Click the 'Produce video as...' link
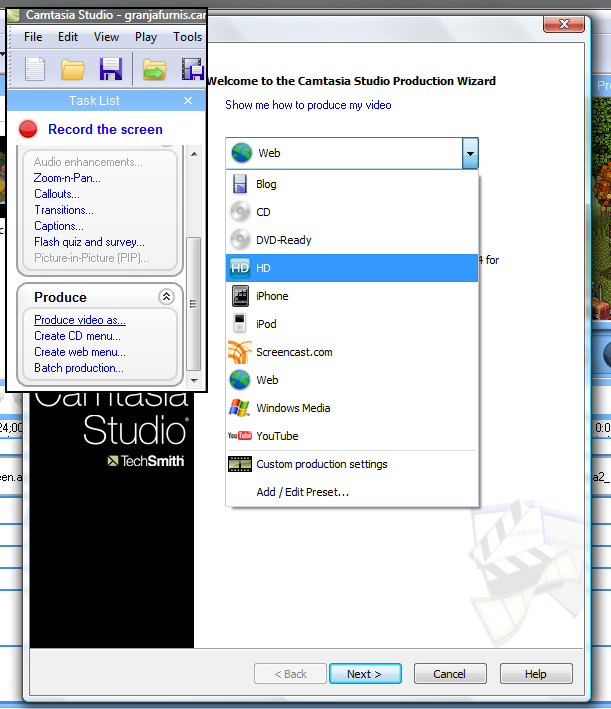Screen dimensions: 611x709 [80, 320]
